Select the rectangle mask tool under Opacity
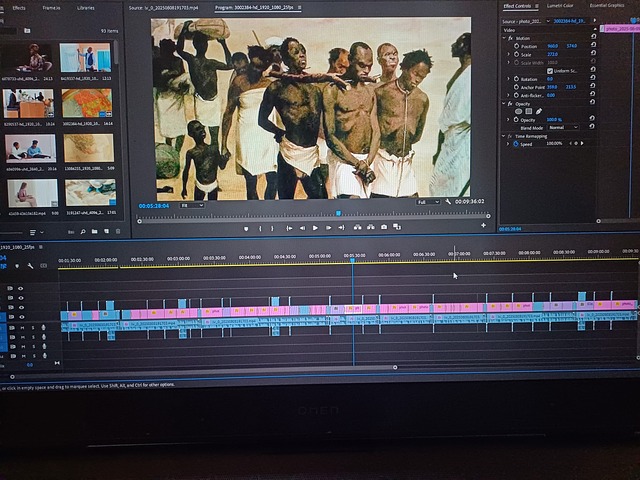 (x=529, y=111)
